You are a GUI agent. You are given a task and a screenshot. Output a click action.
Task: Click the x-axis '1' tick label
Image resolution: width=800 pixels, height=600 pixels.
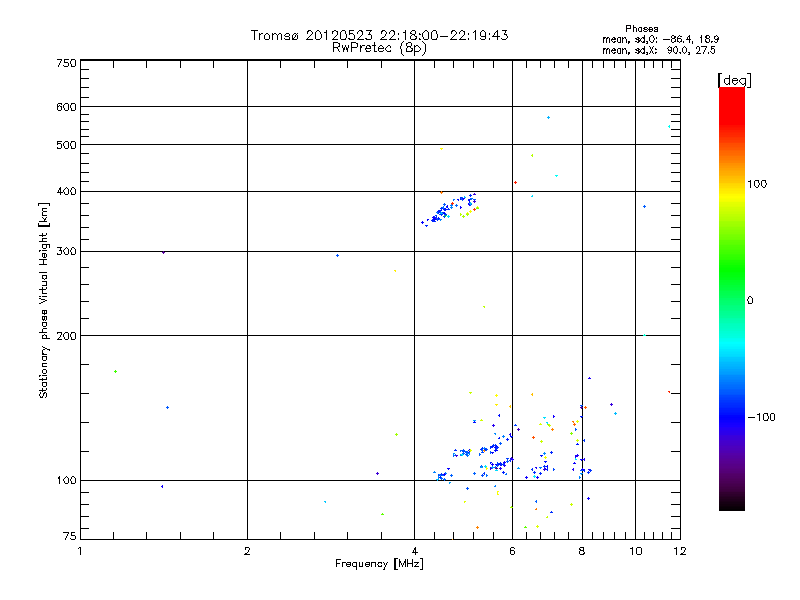(x=80, y=551)
